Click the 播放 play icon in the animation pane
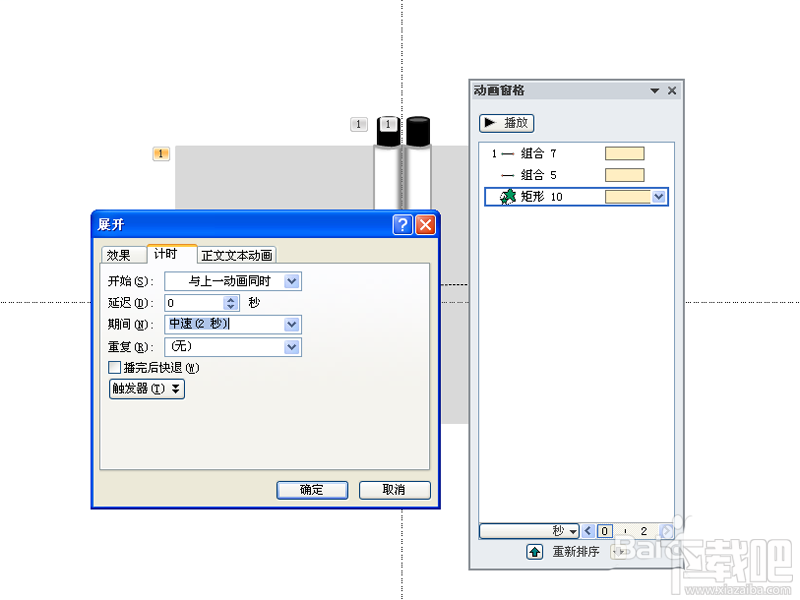 coord(490,122)
